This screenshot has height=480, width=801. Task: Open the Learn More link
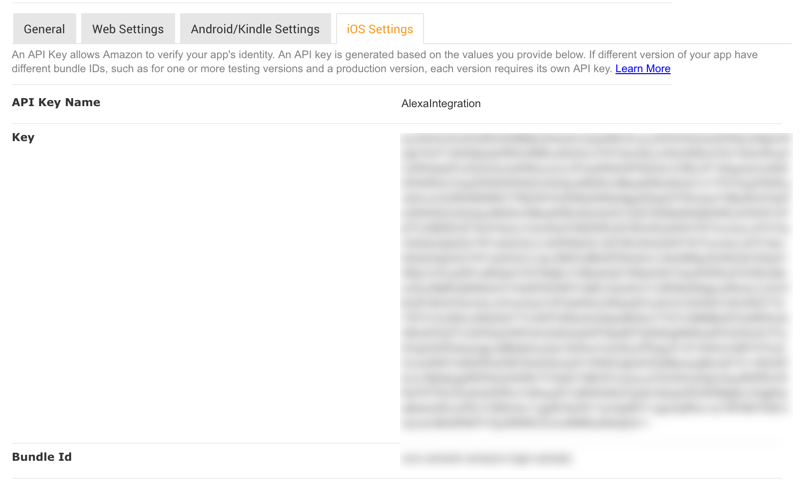[643, 69]
